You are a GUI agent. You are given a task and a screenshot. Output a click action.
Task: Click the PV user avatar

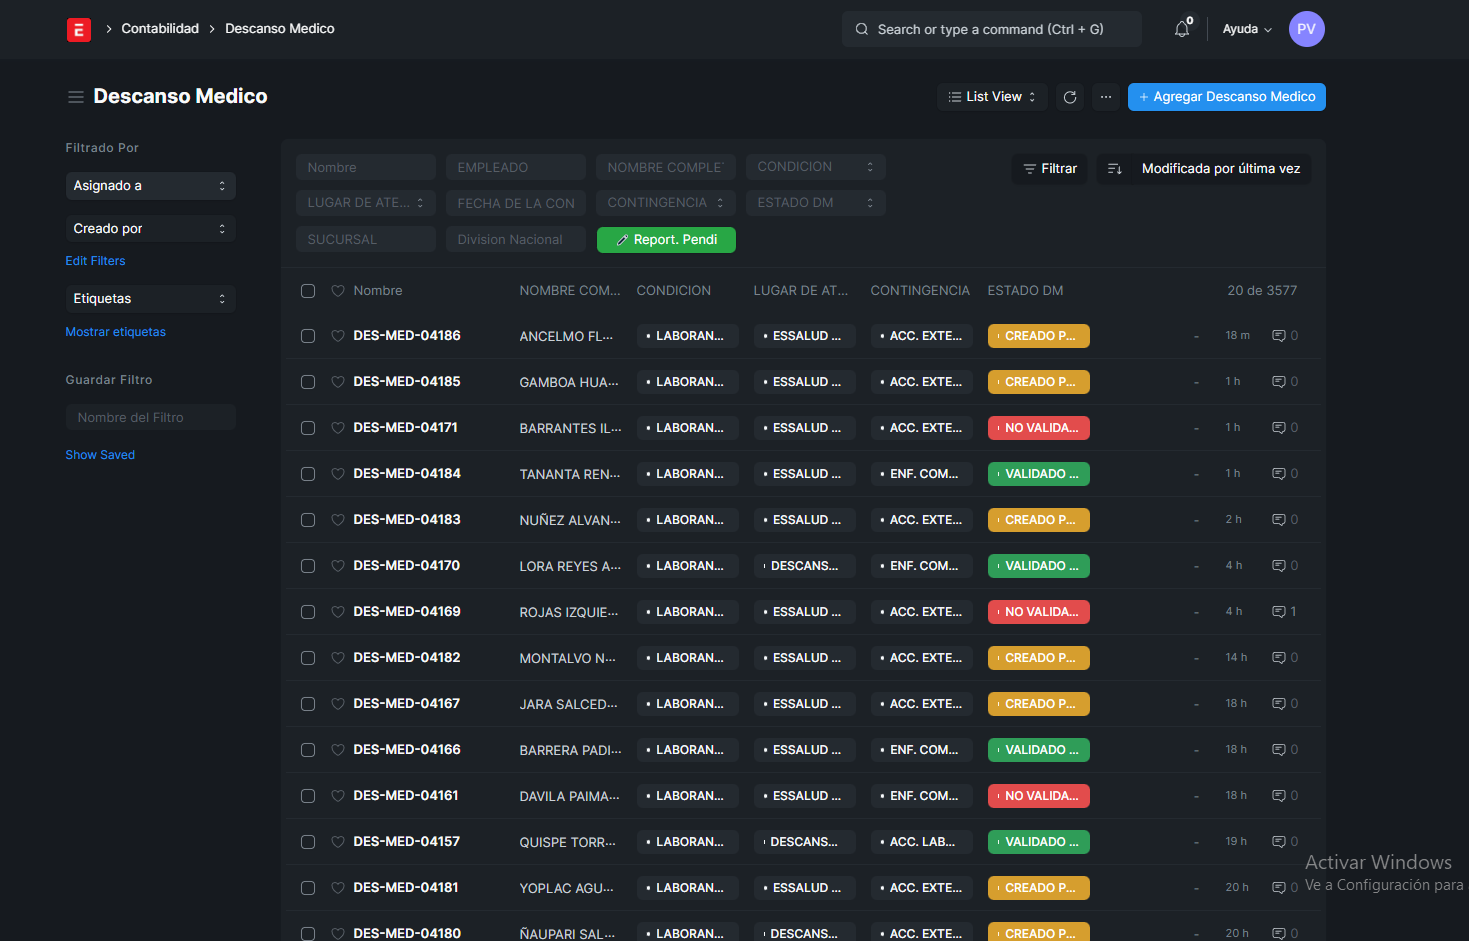coord(1306,29)
